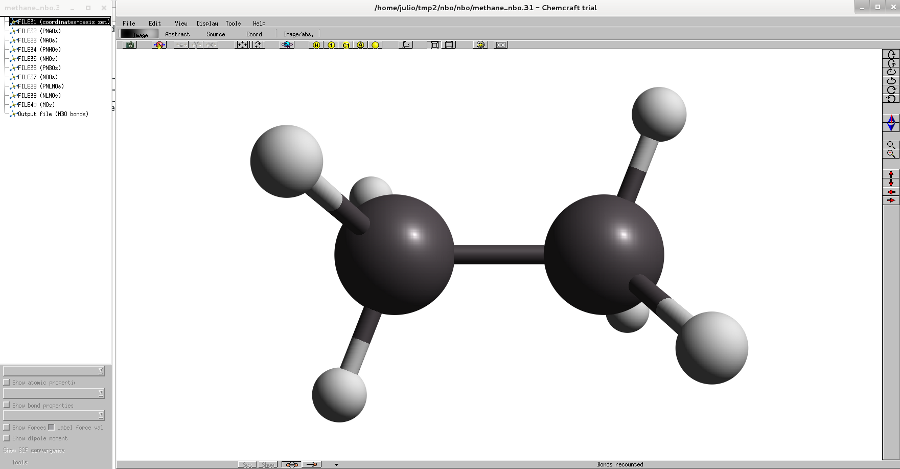The height and width of the screenshot is (469, 900).
Task: Open the dropdown above Show atomic properties
Action: pos(55,370)
